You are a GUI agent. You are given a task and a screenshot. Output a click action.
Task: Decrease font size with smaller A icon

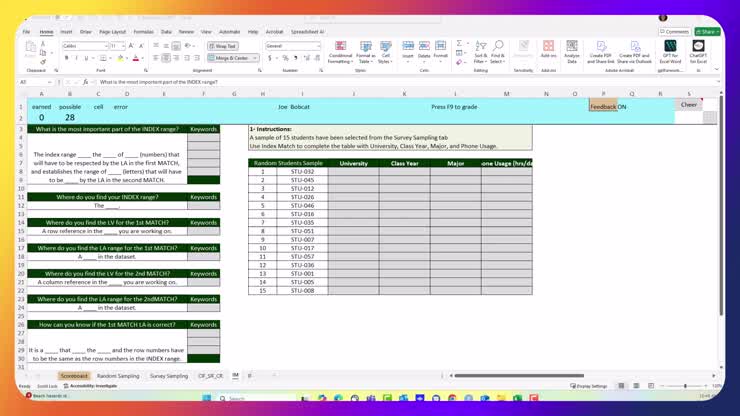(x=141, y=46)
